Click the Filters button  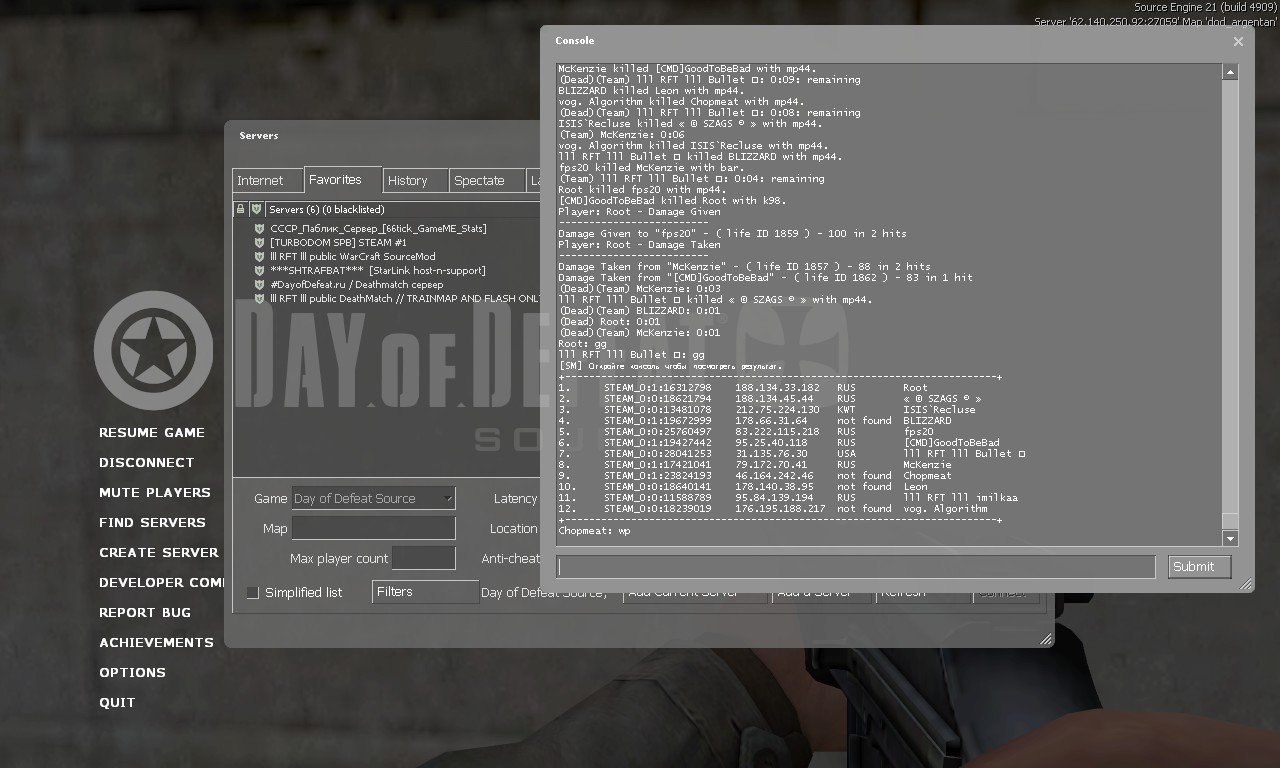(x=425, y=592)
